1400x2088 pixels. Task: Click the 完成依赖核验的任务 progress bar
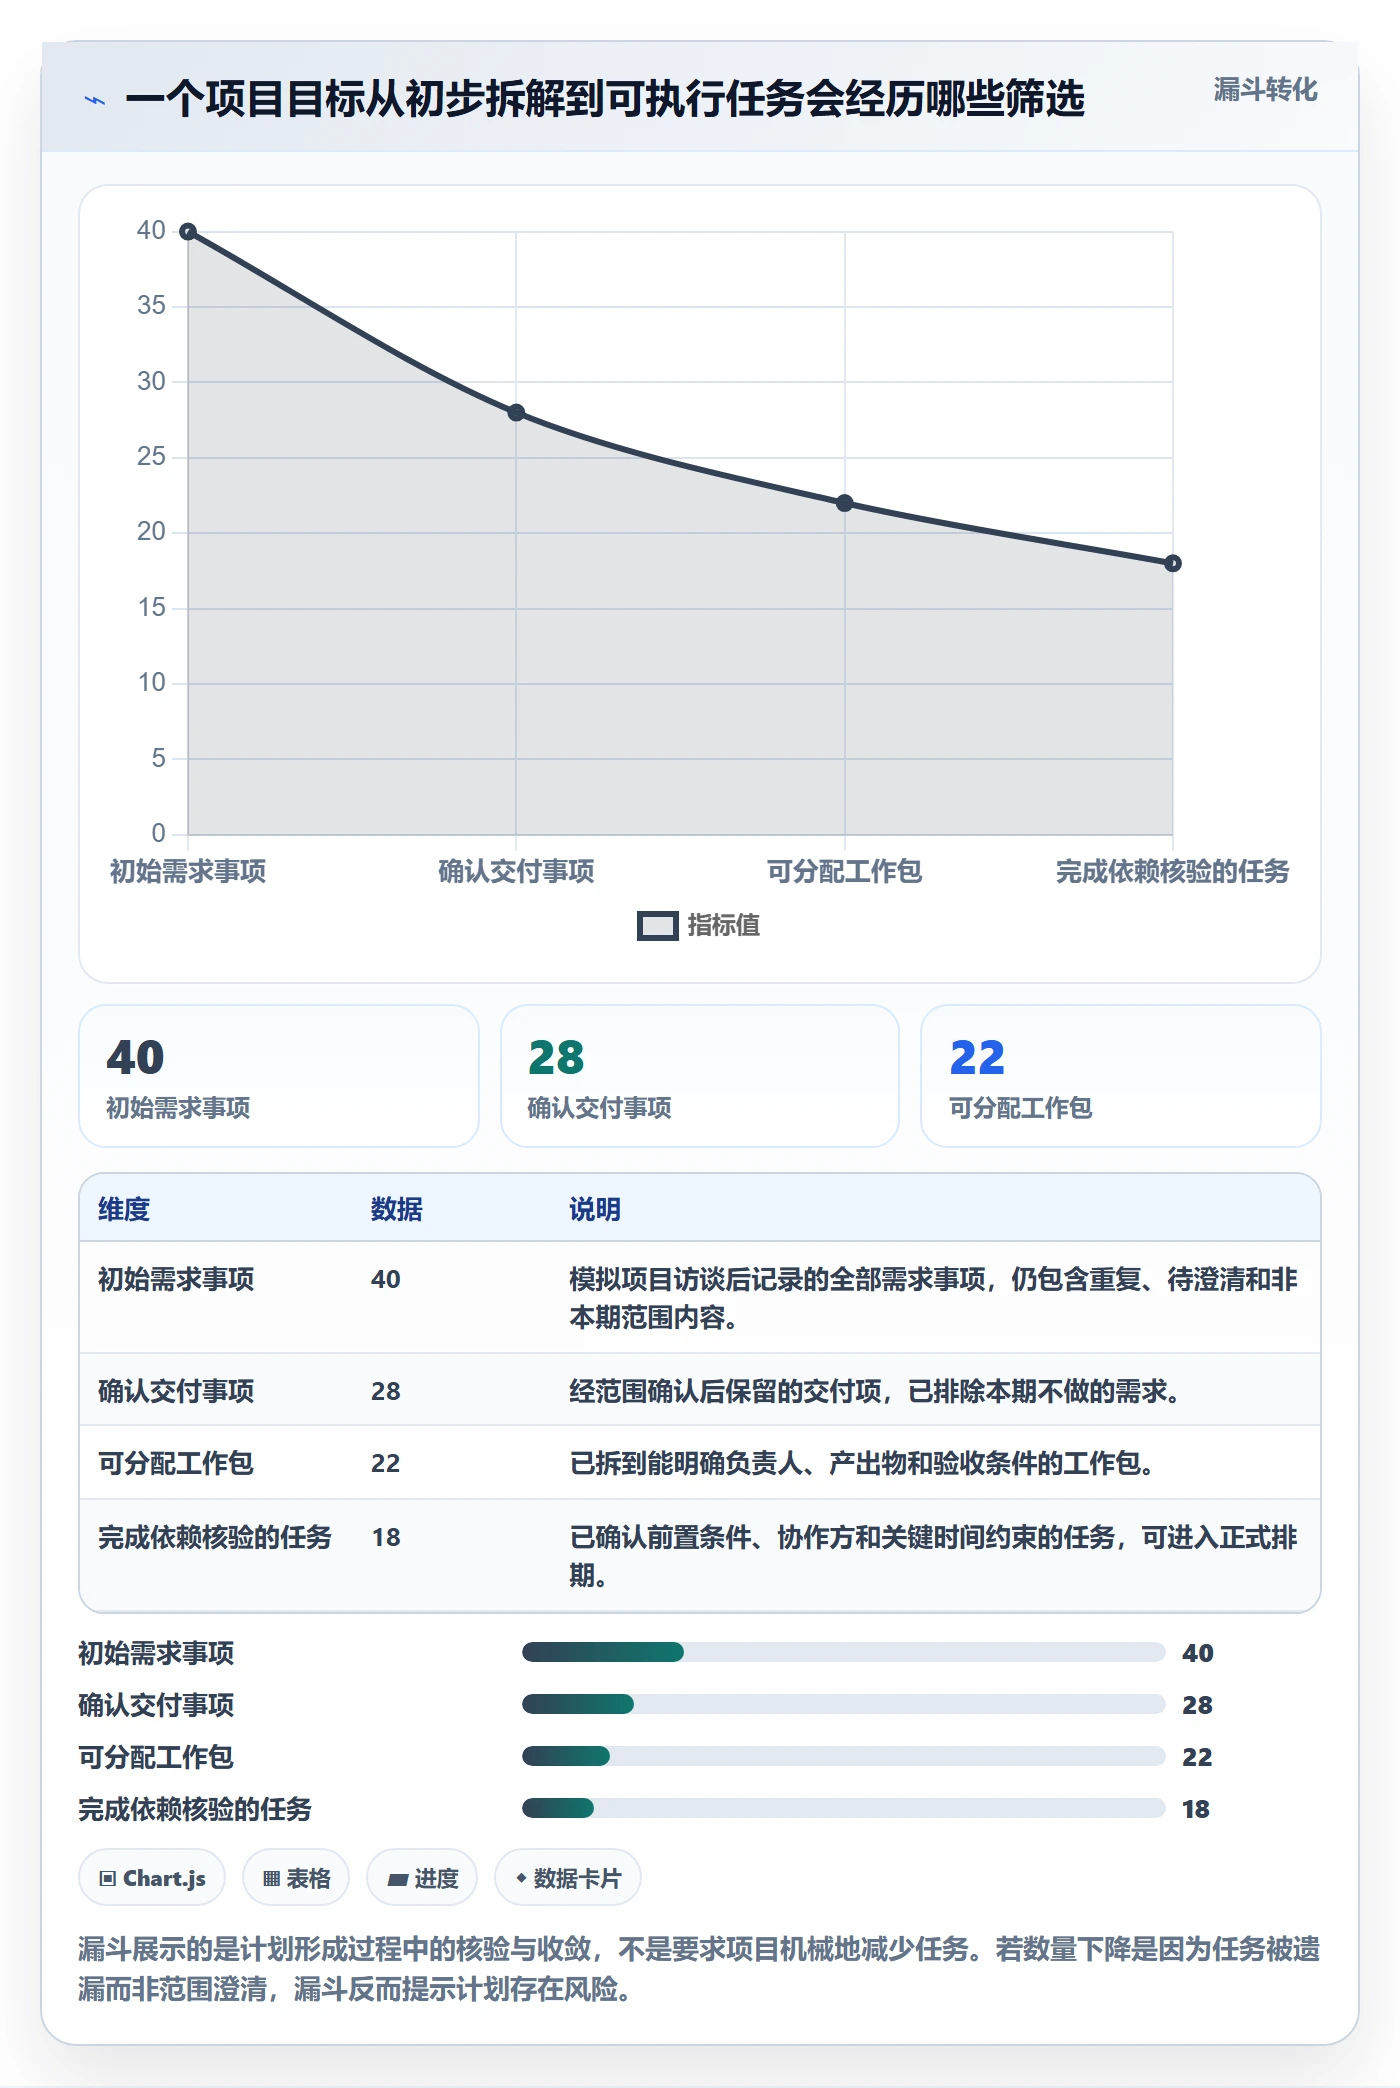tap(844, 1808)
